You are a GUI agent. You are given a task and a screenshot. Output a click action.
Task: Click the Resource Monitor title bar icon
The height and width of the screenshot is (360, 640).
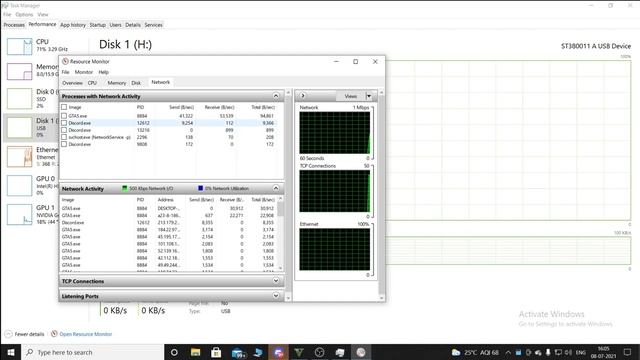pyautogui.click(x=65, y=62)
